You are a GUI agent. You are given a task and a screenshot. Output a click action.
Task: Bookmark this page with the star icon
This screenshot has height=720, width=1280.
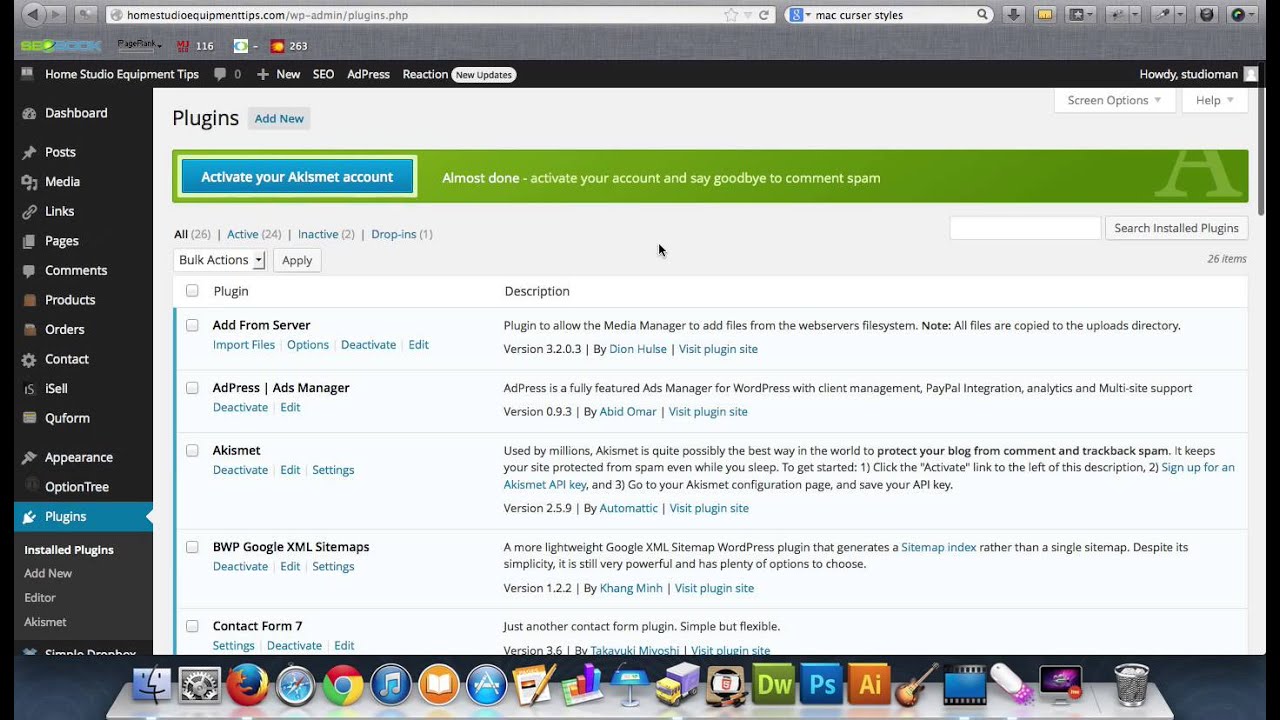(x=731, y=15)
